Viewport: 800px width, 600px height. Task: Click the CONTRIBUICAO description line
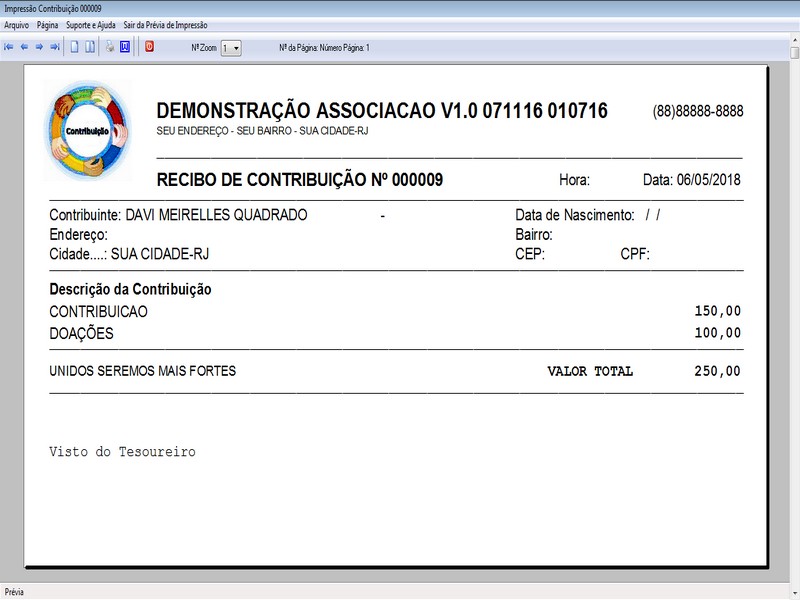tap(98, 311)
